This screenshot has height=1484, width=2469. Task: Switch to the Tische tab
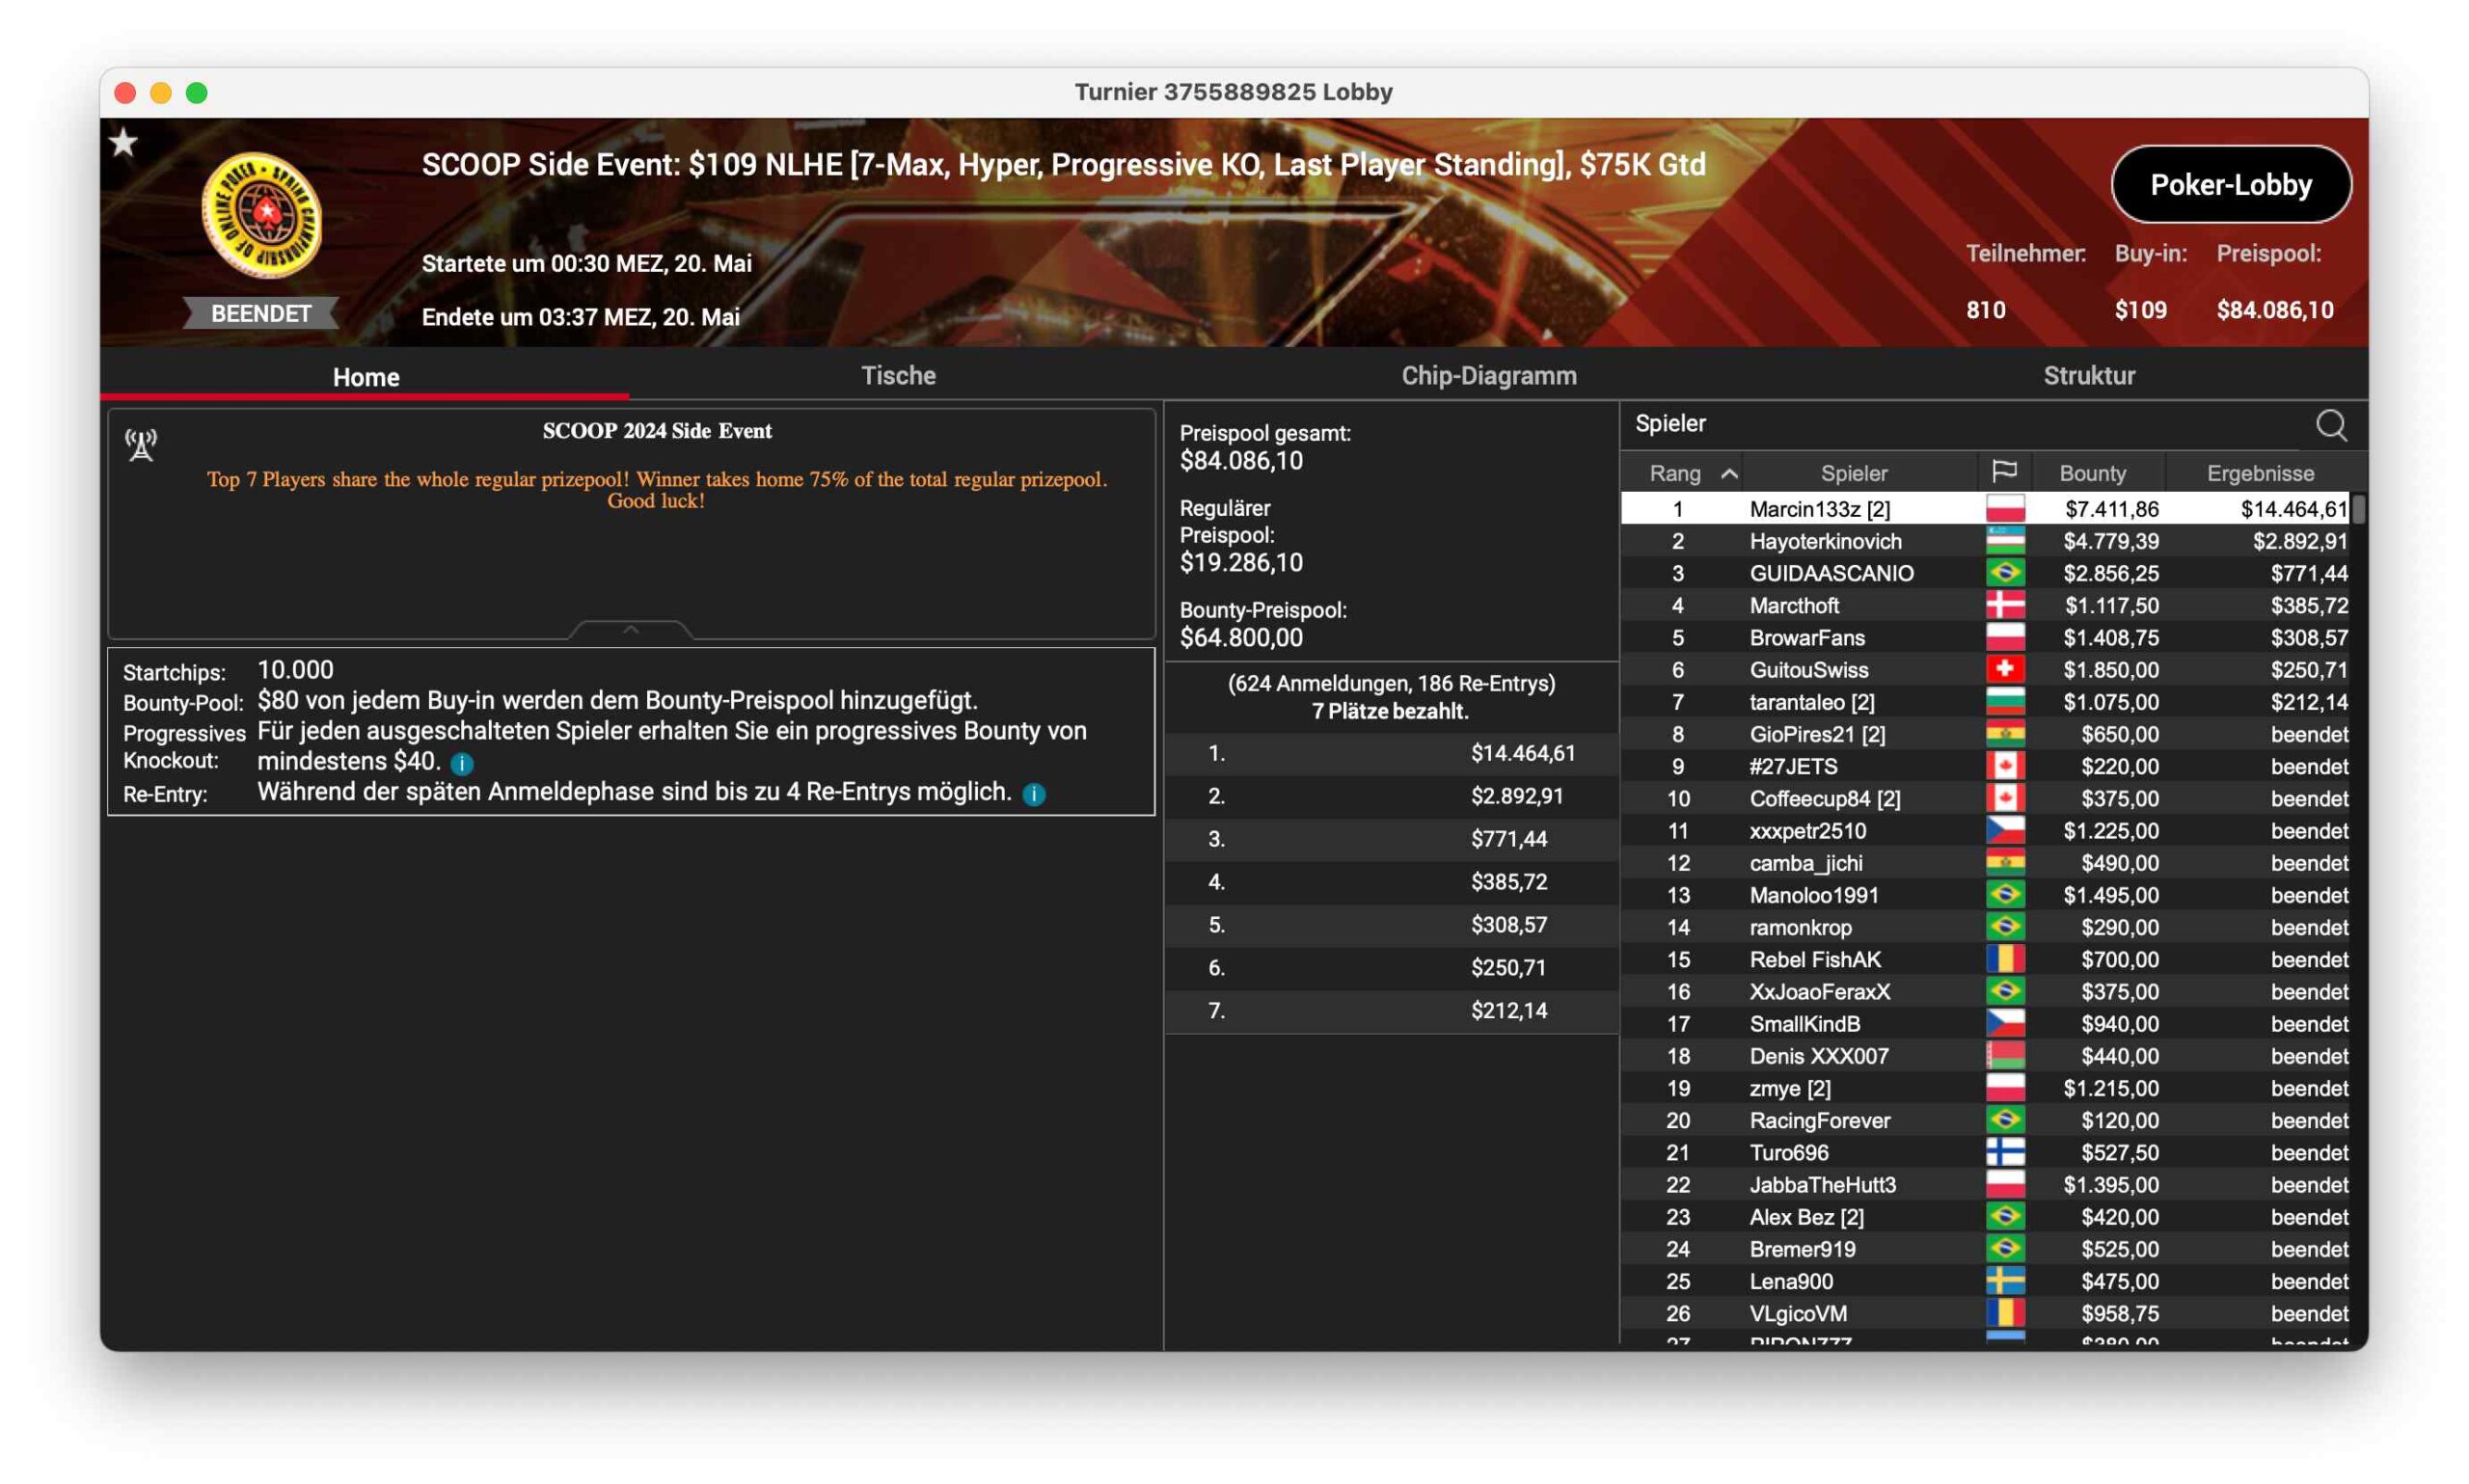(x=898, y=376)
